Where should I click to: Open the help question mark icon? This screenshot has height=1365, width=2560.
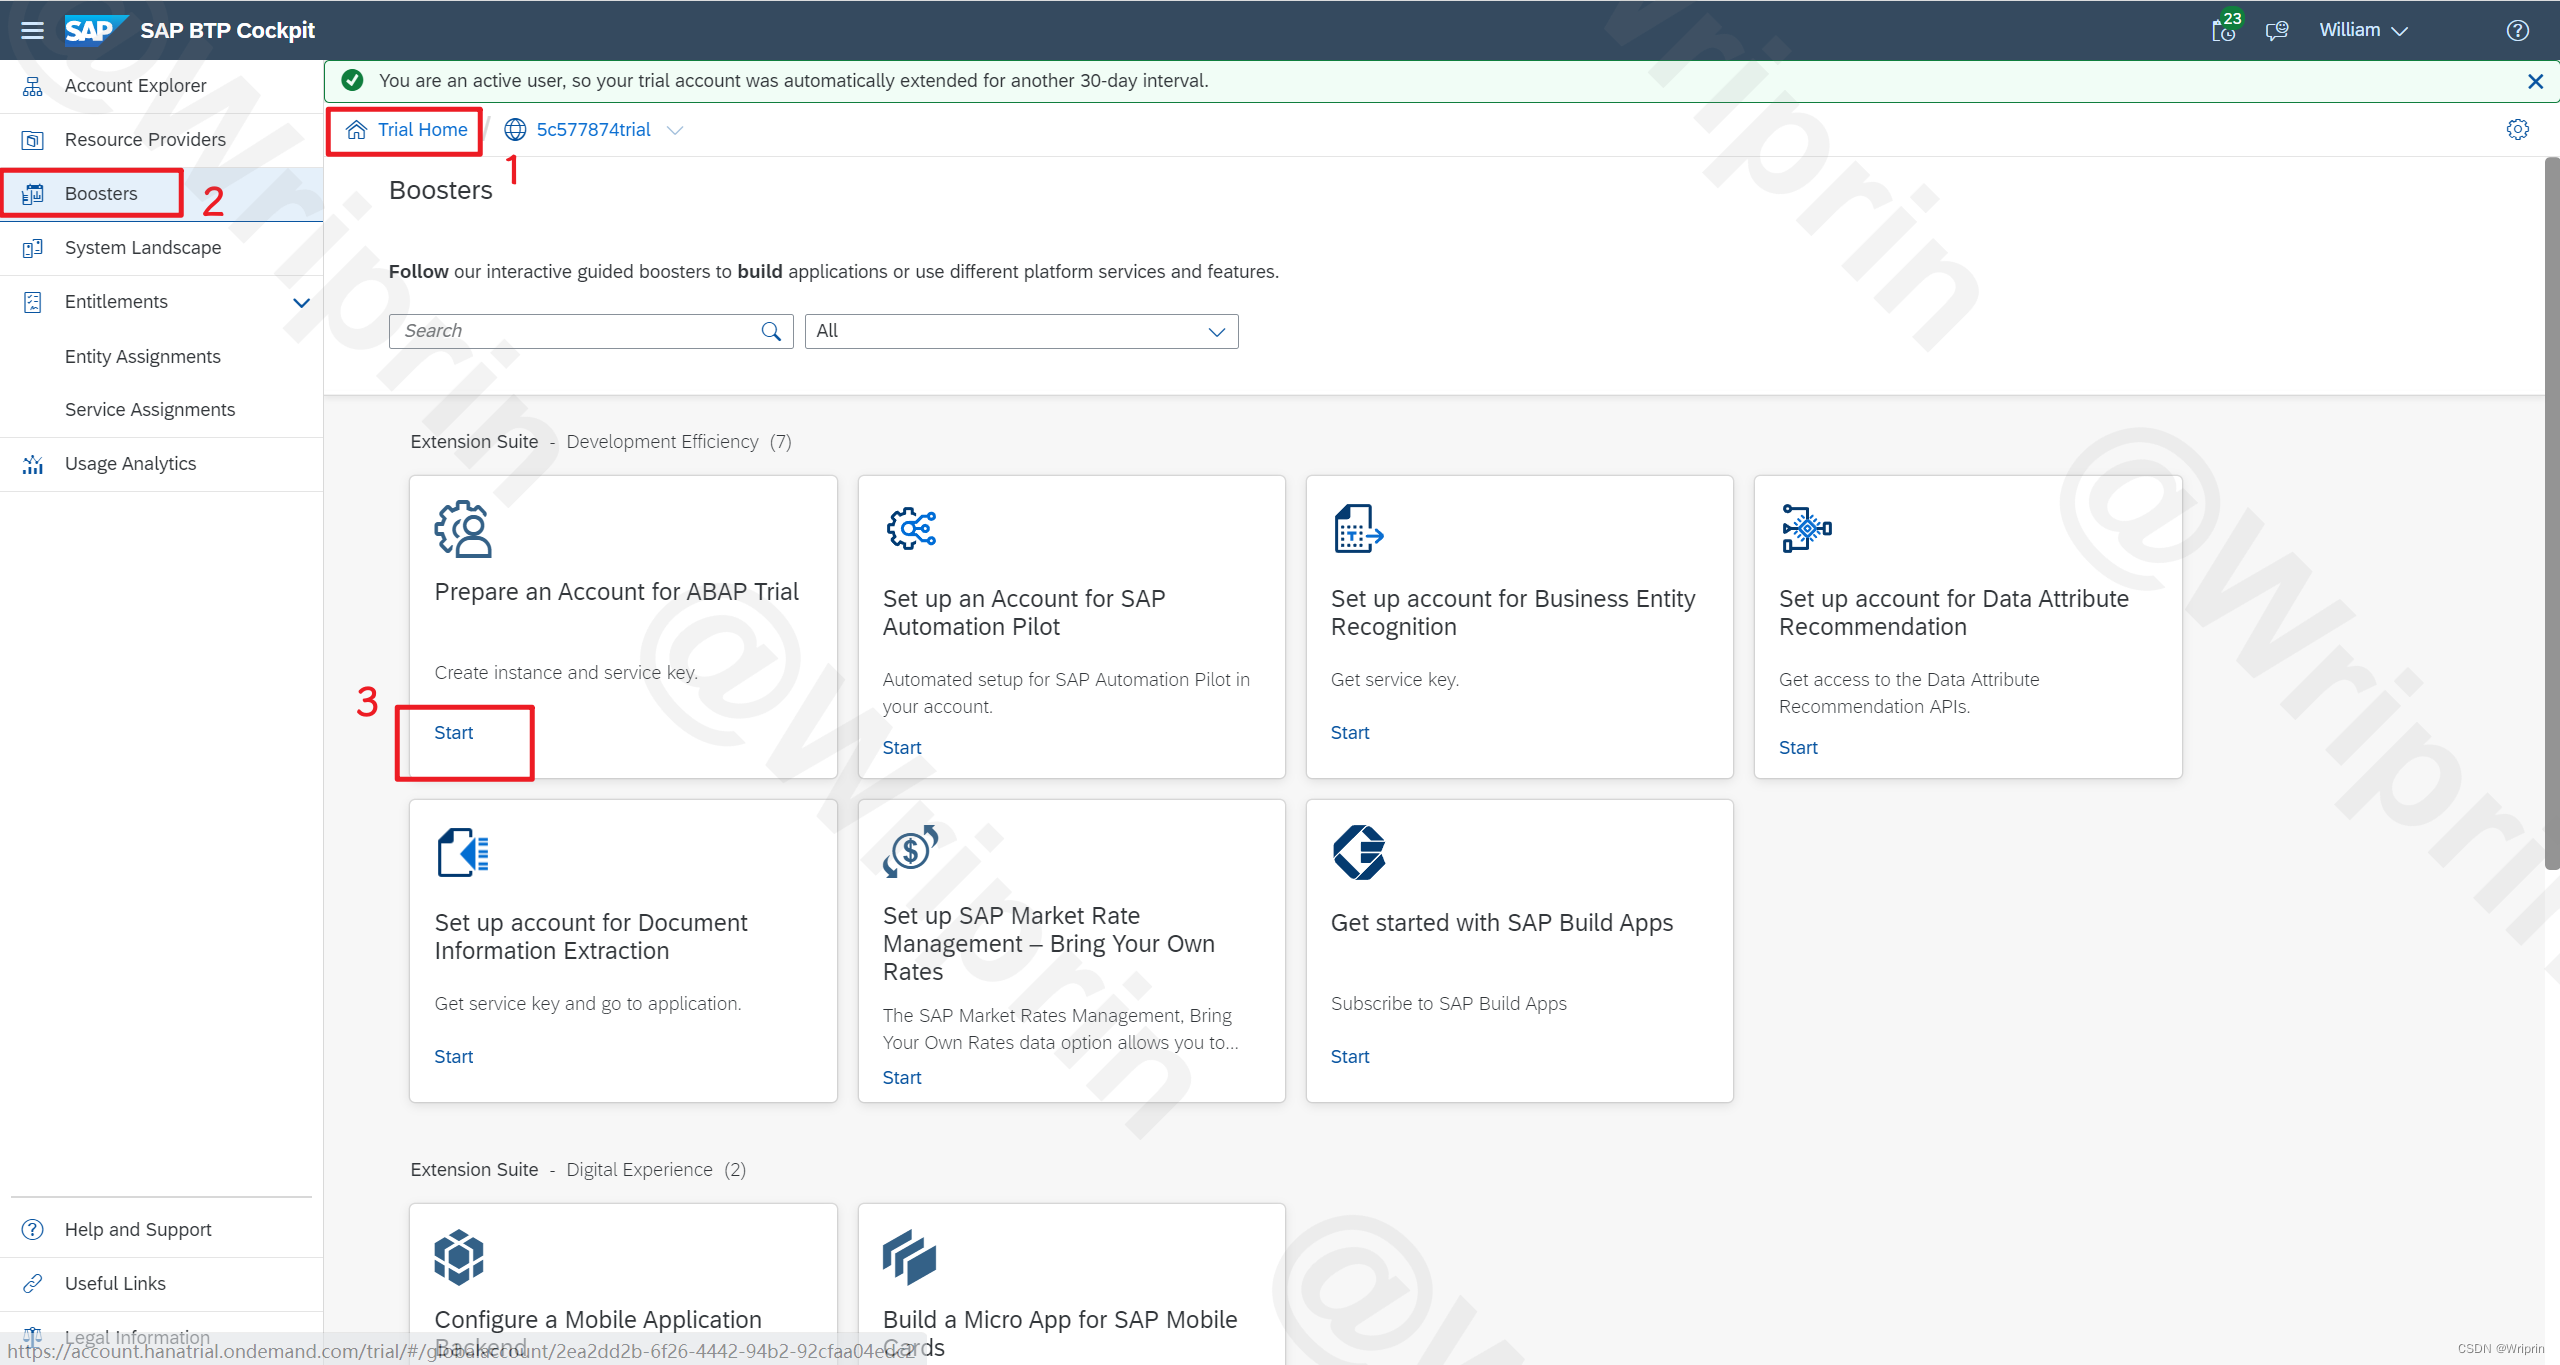(x=2517, y=30)
